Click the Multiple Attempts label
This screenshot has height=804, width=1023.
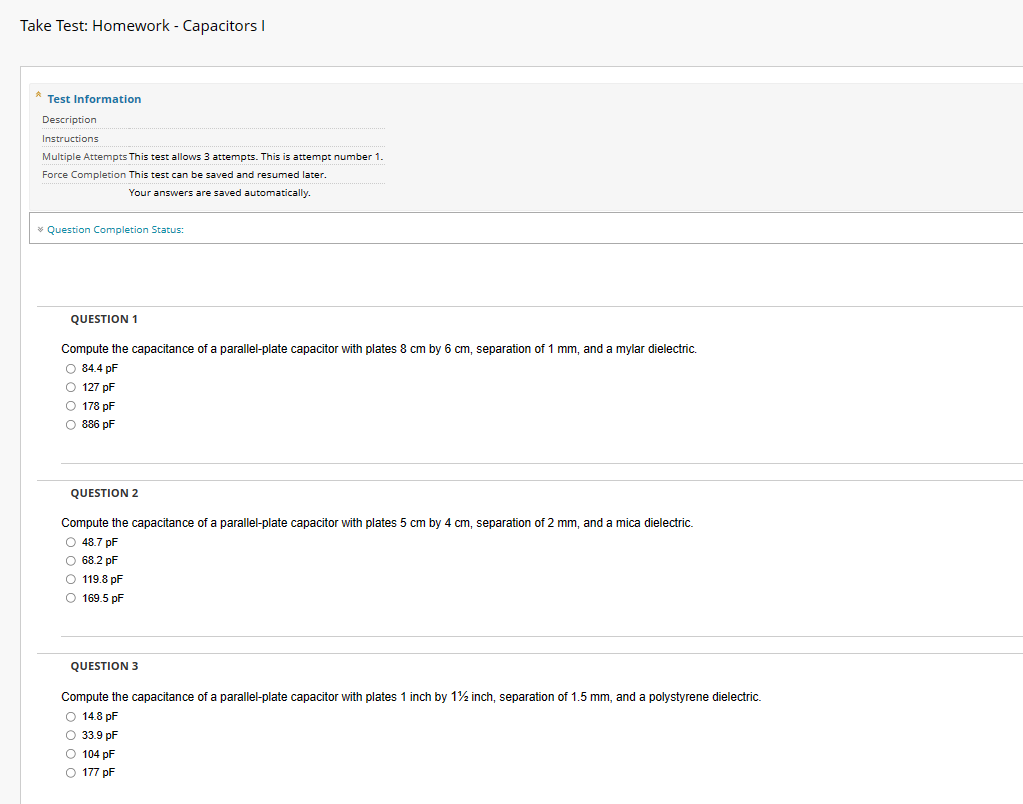coord(85,157)
